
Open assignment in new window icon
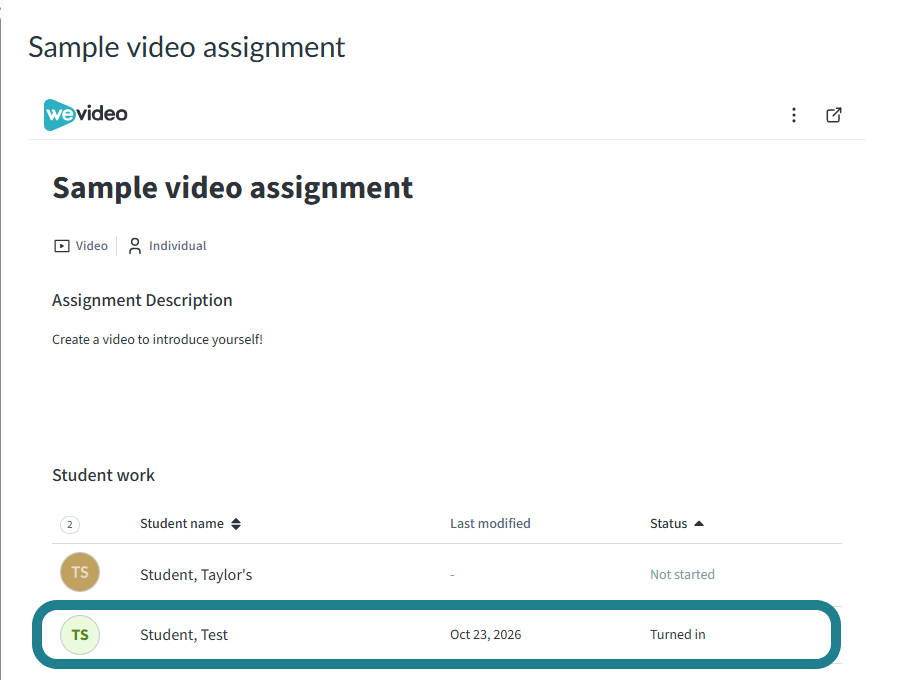(833, 115)
